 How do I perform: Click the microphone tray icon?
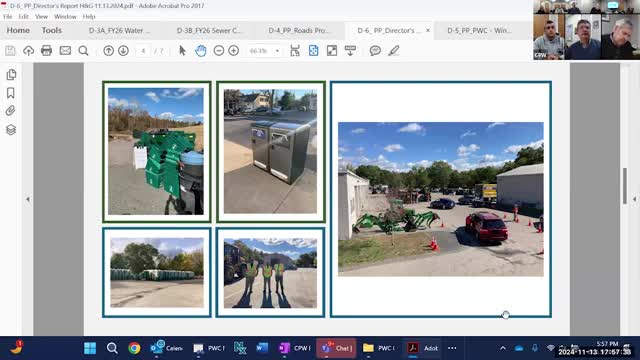535,348
